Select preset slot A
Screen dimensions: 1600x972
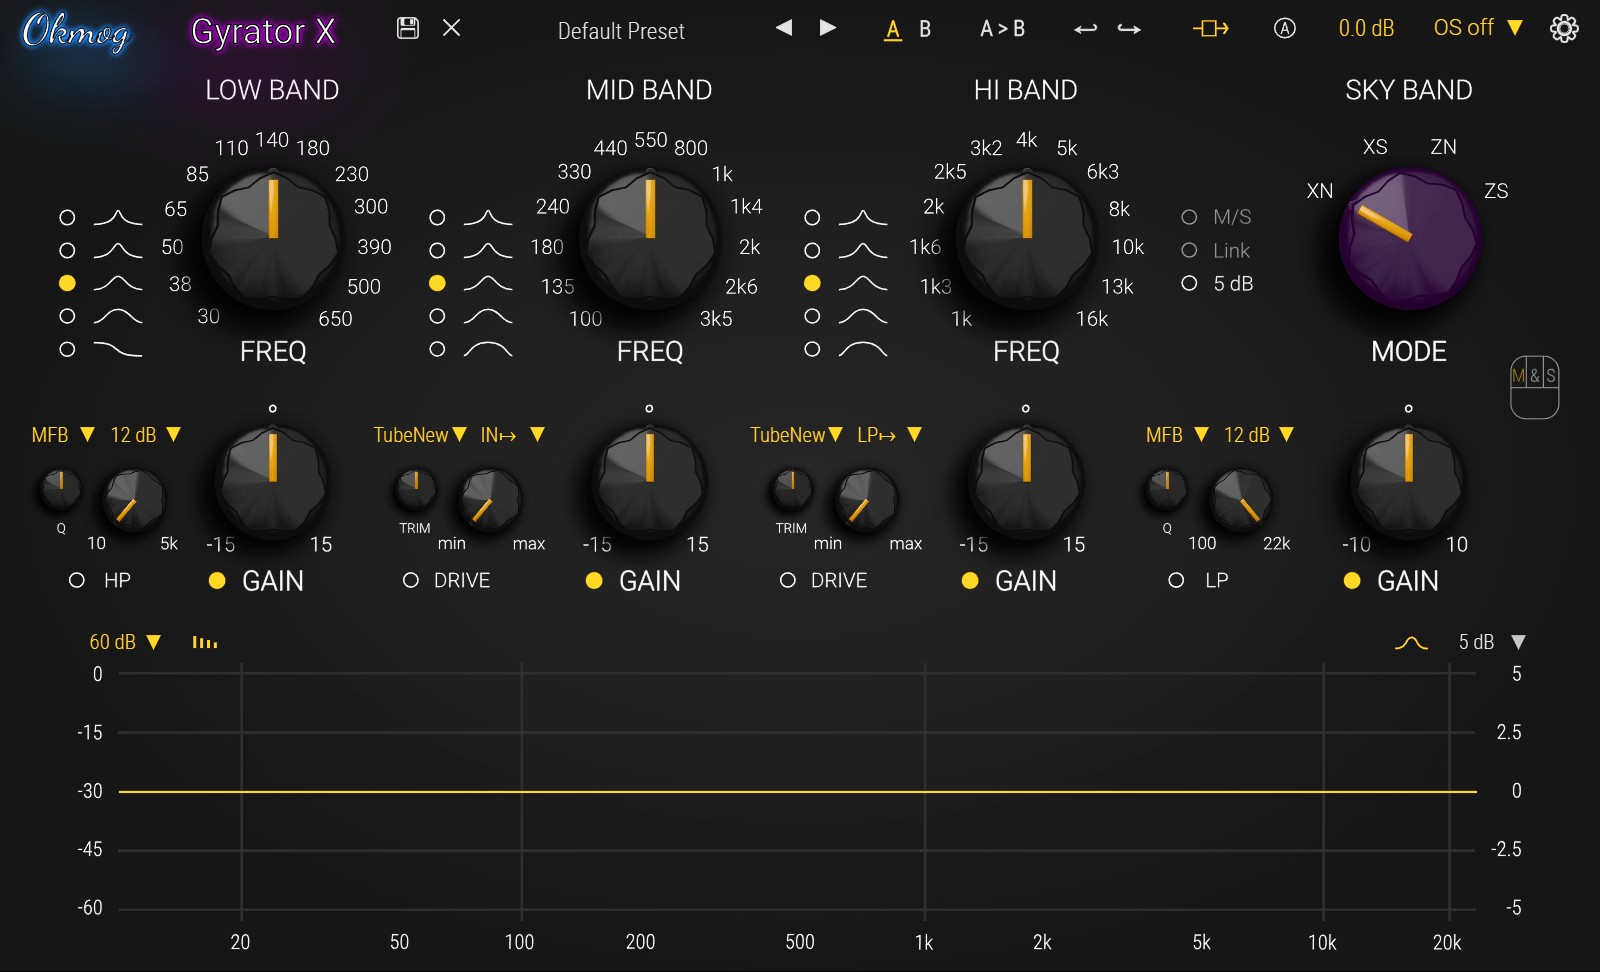click(892, 29)
